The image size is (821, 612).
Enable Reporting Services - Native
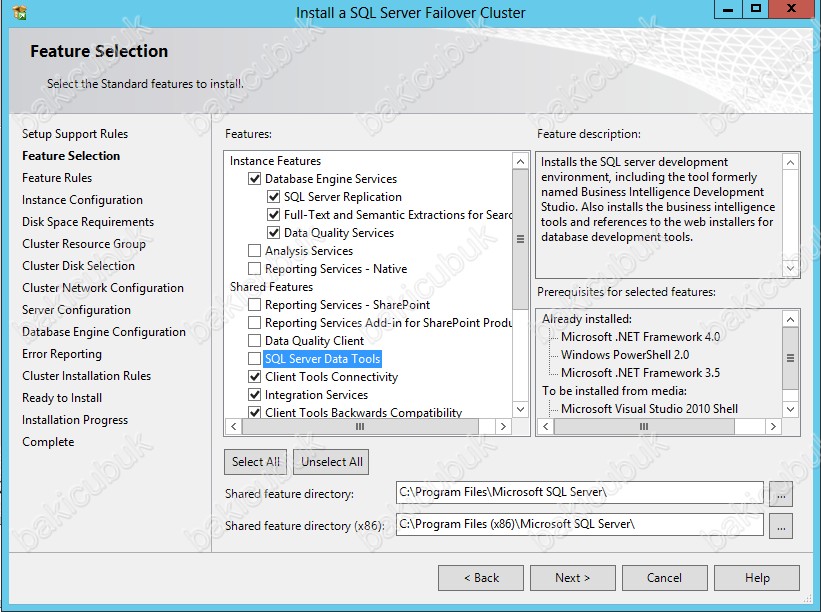254,269
